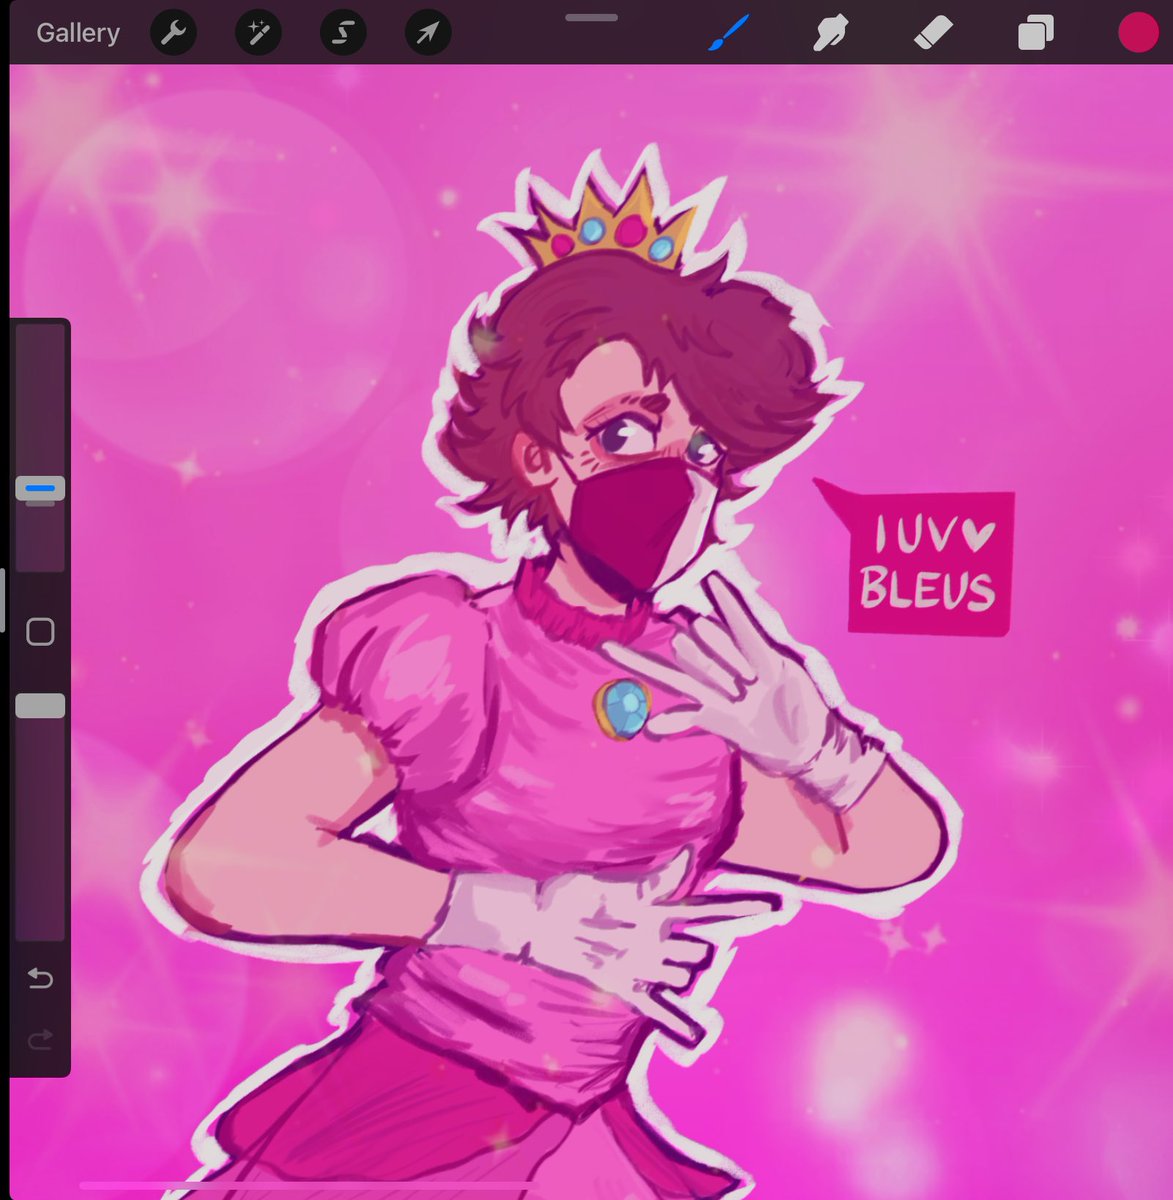Open the Layers panel
Screen dimensions: 1173x1200
point(1035,34)
